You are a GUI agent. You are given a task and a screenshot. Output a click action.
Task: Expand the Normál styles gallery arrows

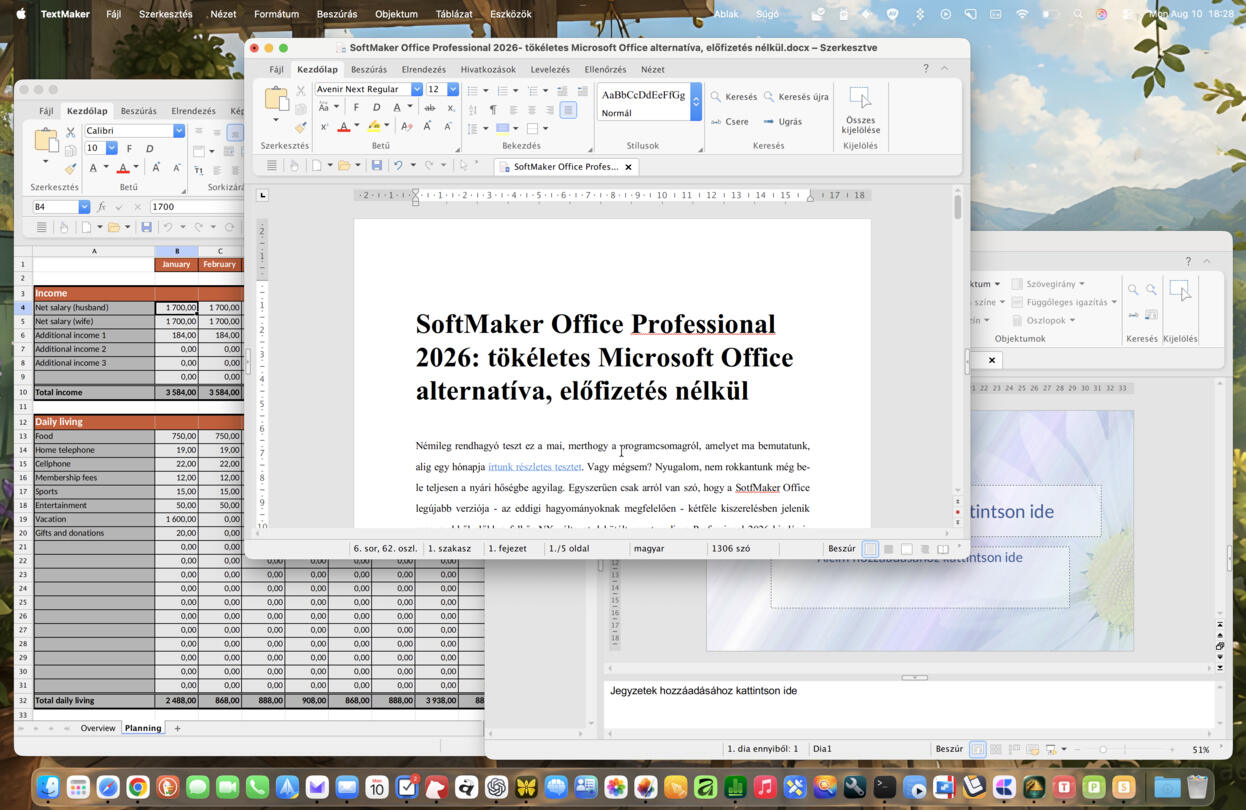tap(696, 102)
